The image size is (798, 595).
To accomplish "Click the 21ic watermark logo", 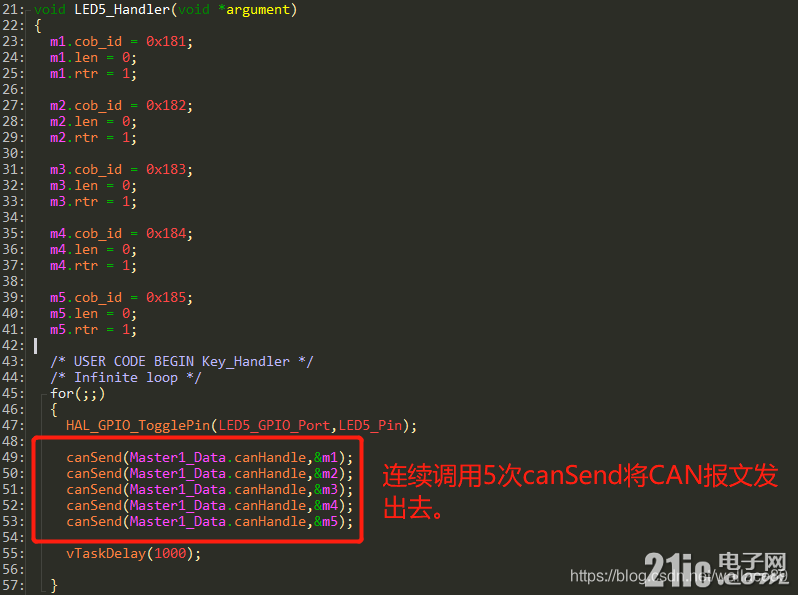I will [716, 569].
